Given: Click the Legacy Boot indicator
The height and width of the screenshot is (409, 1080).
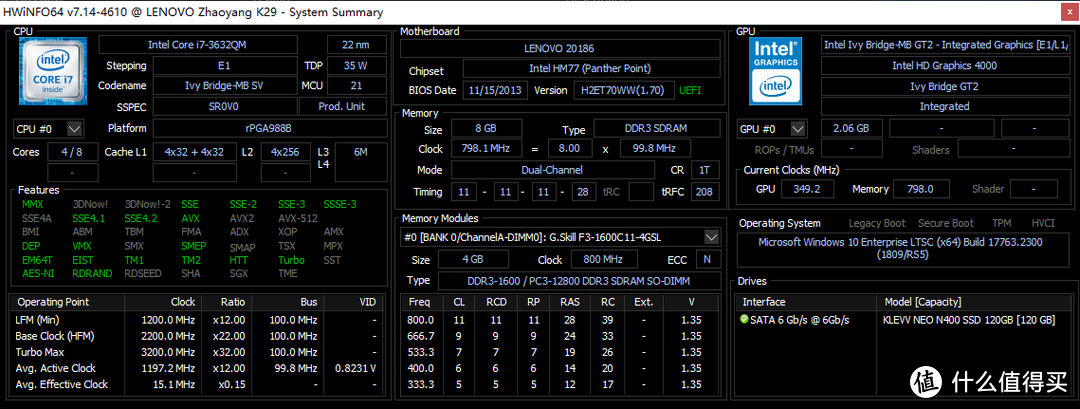Looking at the screenshot, I should pos(878,223).
